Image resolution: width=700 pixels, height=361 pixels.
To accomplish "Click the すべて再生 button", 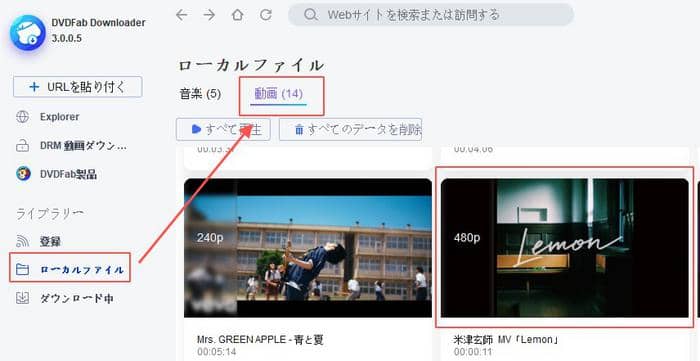I will point(223,129).
